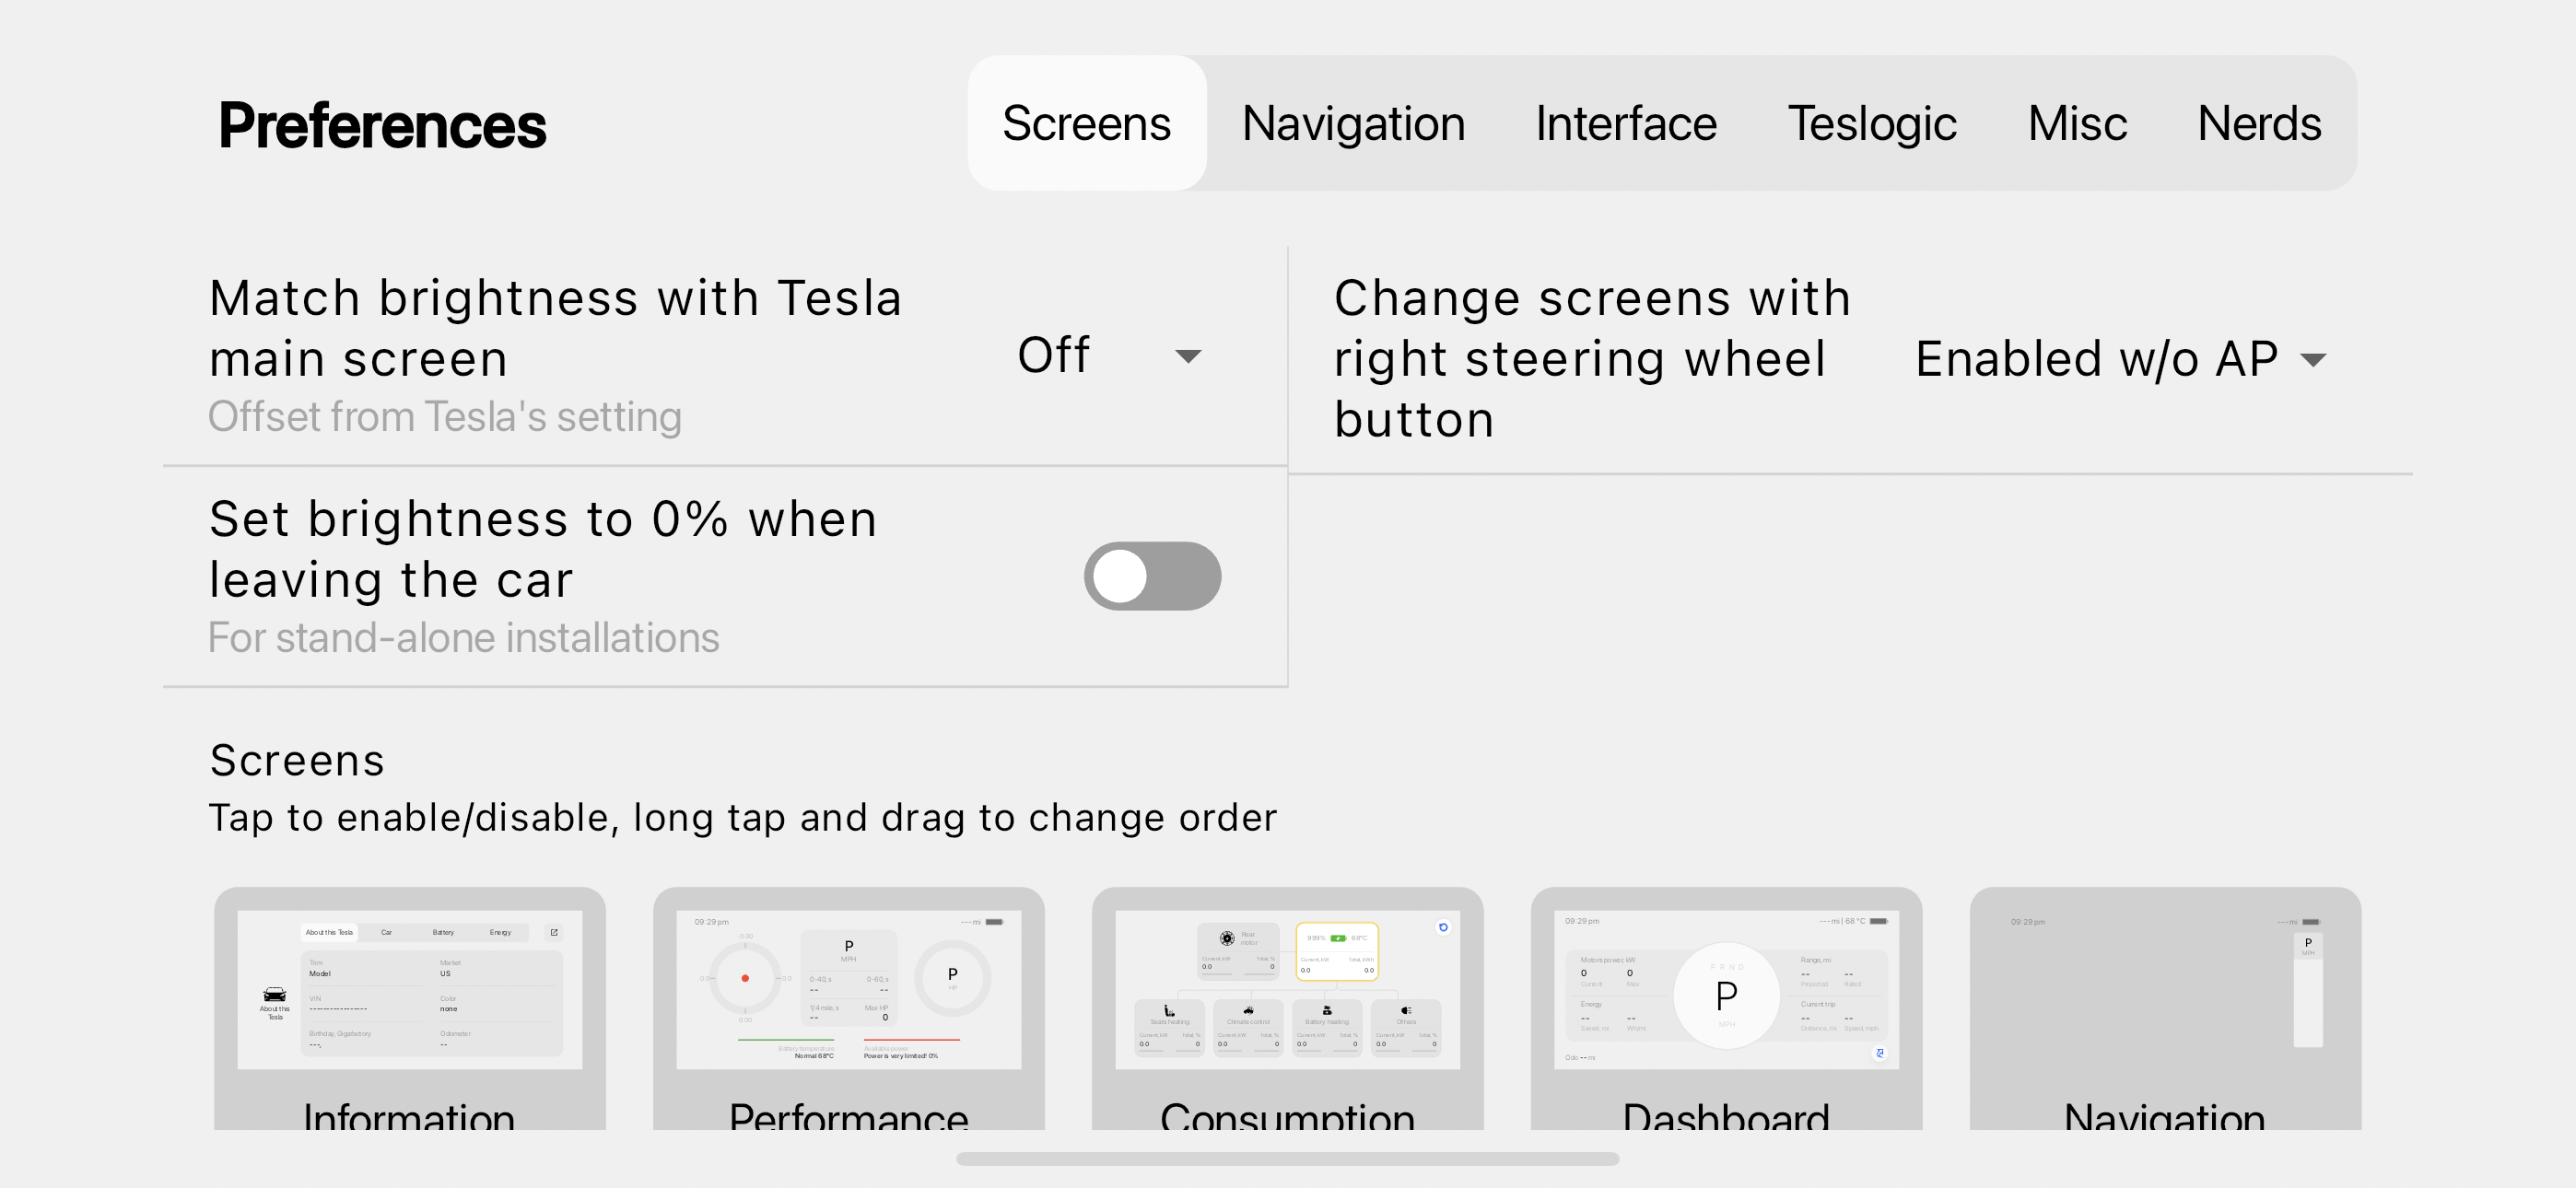Tap the Consumption screen tile label
The image size is (2576, 1188).
tap(1287, 1115)
